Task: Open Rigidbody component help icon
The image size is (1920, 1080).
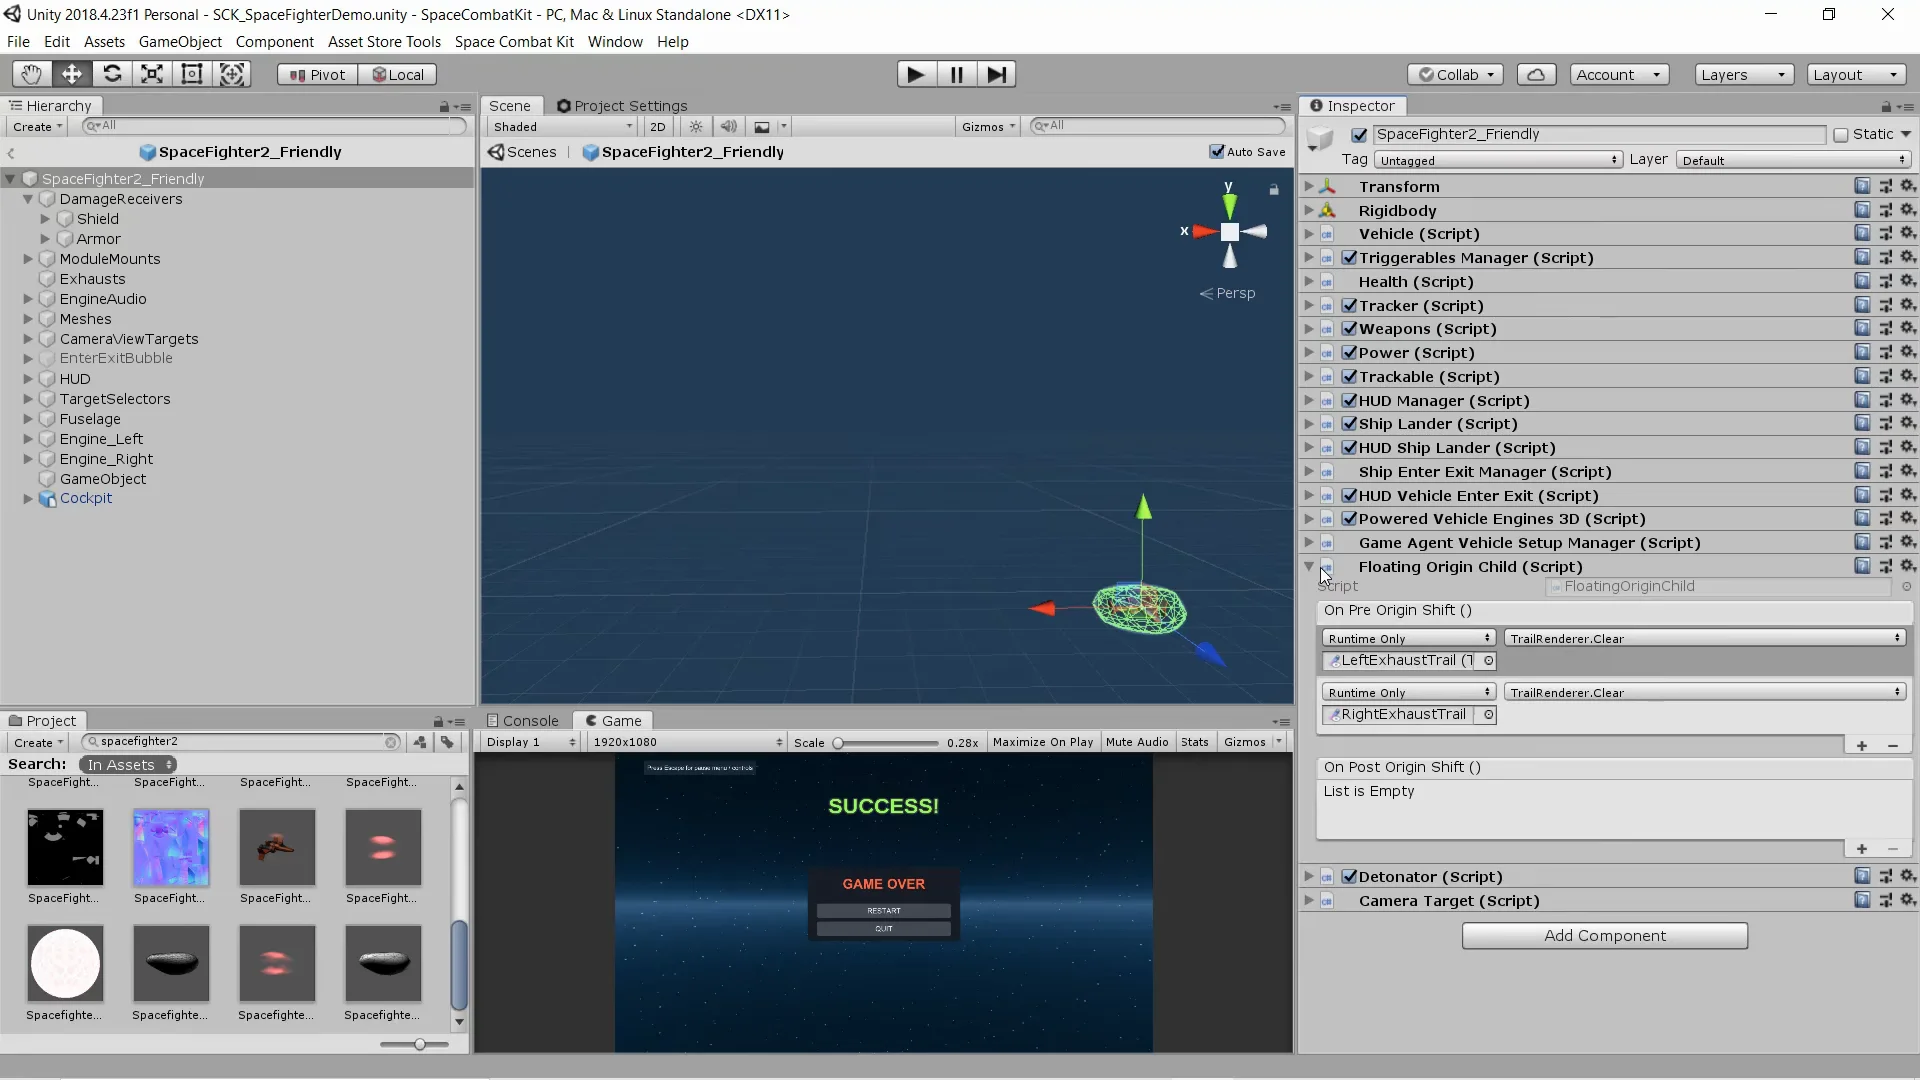Action: point(1862,210)
